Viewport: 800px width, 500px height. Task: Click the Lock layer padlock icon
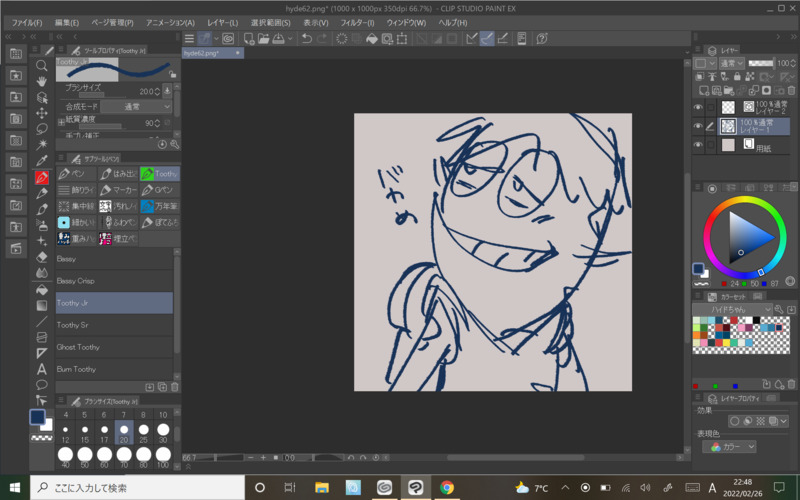(x=737, y=77)
